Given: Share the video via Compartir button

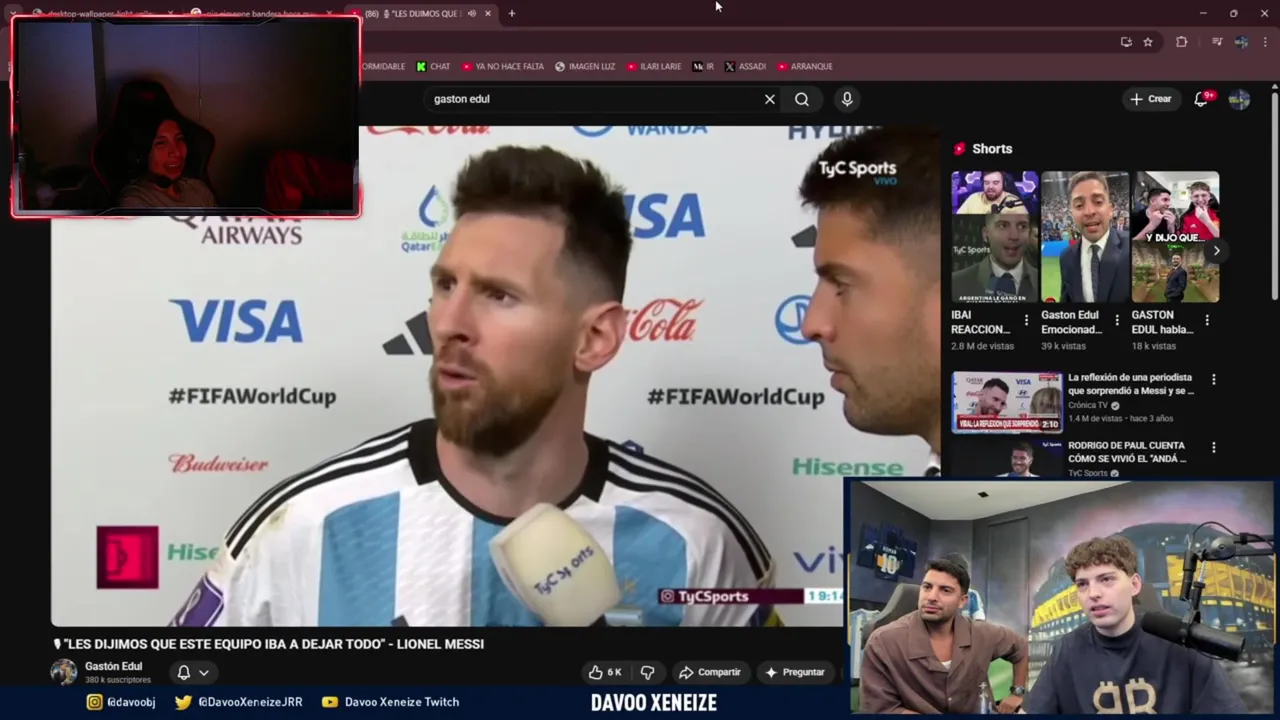Looking at the screenshot, I should tap(709, 672).
